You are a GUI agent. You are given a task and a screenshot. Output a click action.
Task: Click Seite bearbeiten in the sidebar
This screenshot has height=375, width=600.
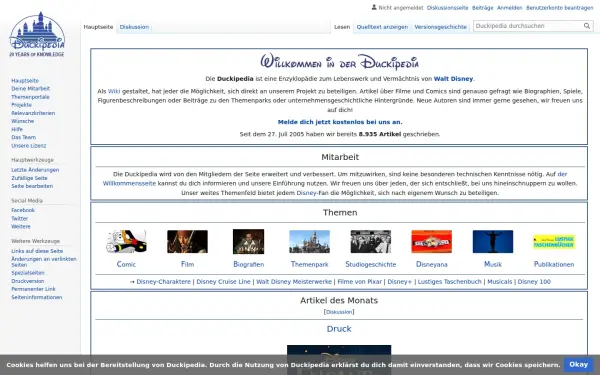coord(32,186)
